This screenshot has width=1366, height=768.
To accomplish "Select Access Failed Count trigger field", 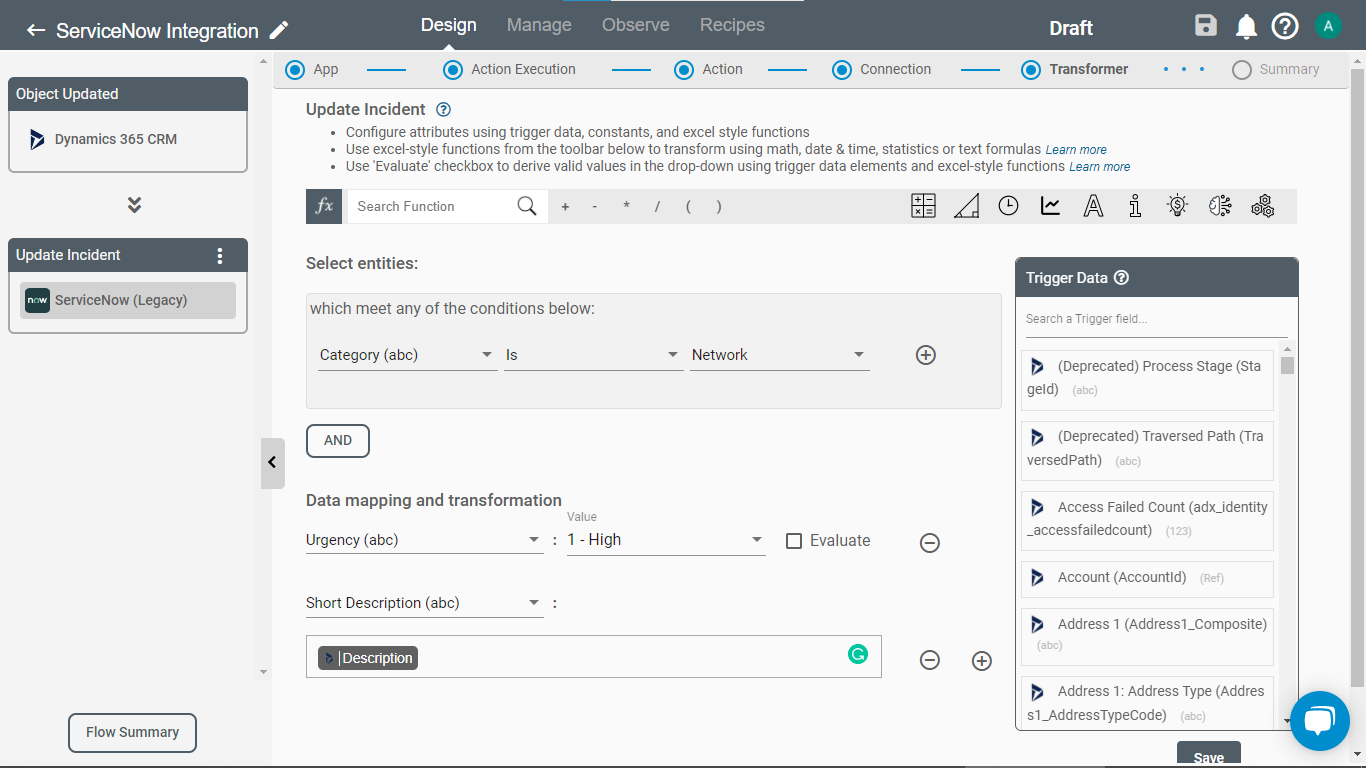I will point(1147,519).
